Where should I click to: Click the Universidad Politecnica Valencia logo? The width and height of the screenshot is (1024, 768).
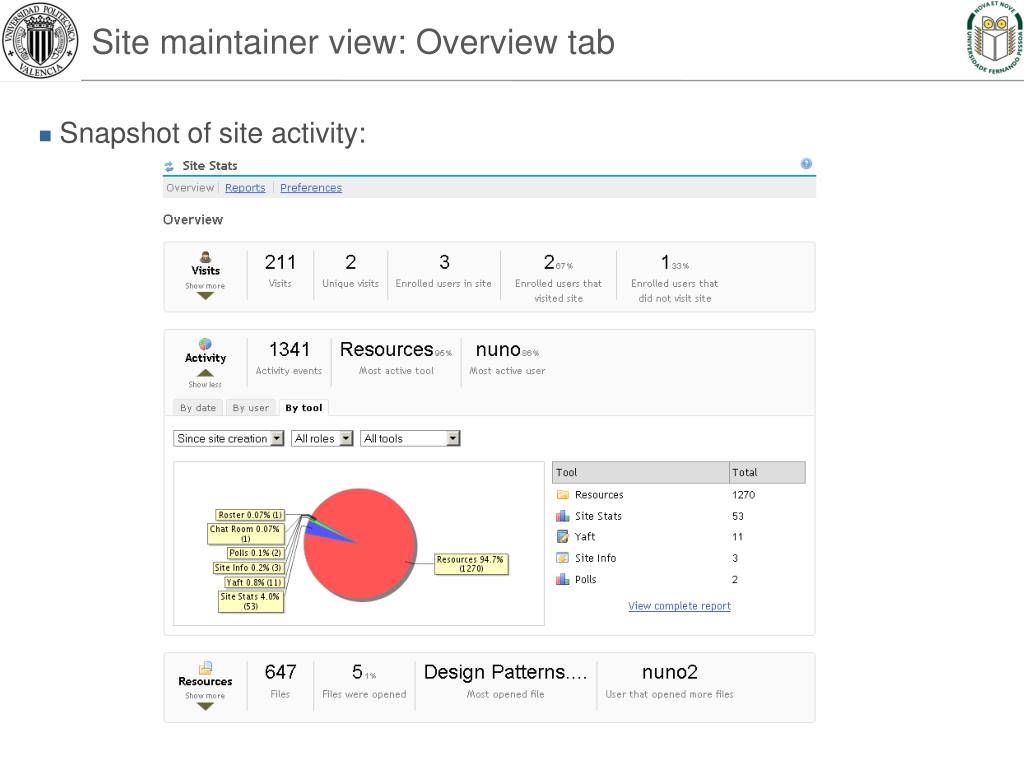[x=40, y=40]
